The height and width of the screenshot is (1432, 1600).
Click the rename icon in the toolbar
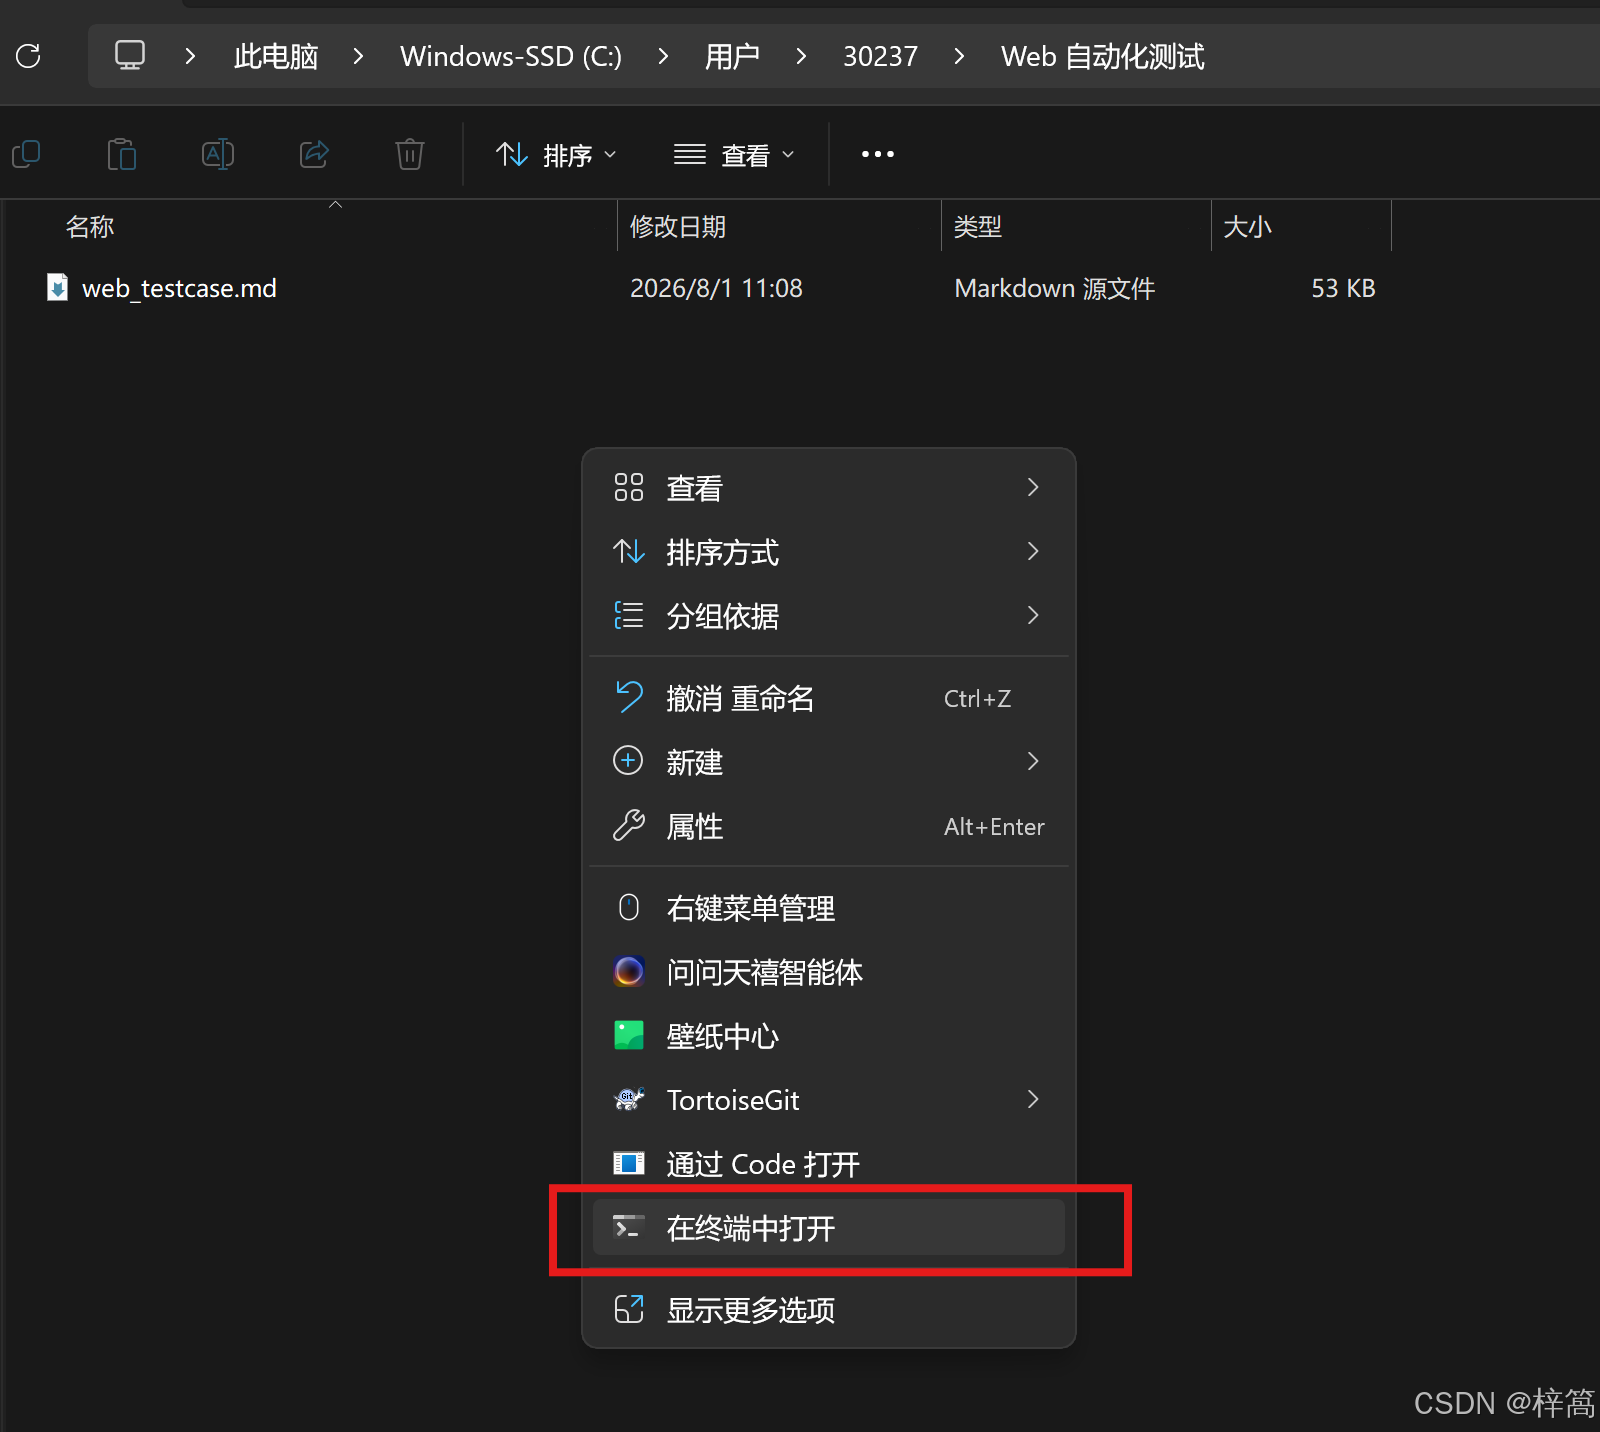coord(218,154)
